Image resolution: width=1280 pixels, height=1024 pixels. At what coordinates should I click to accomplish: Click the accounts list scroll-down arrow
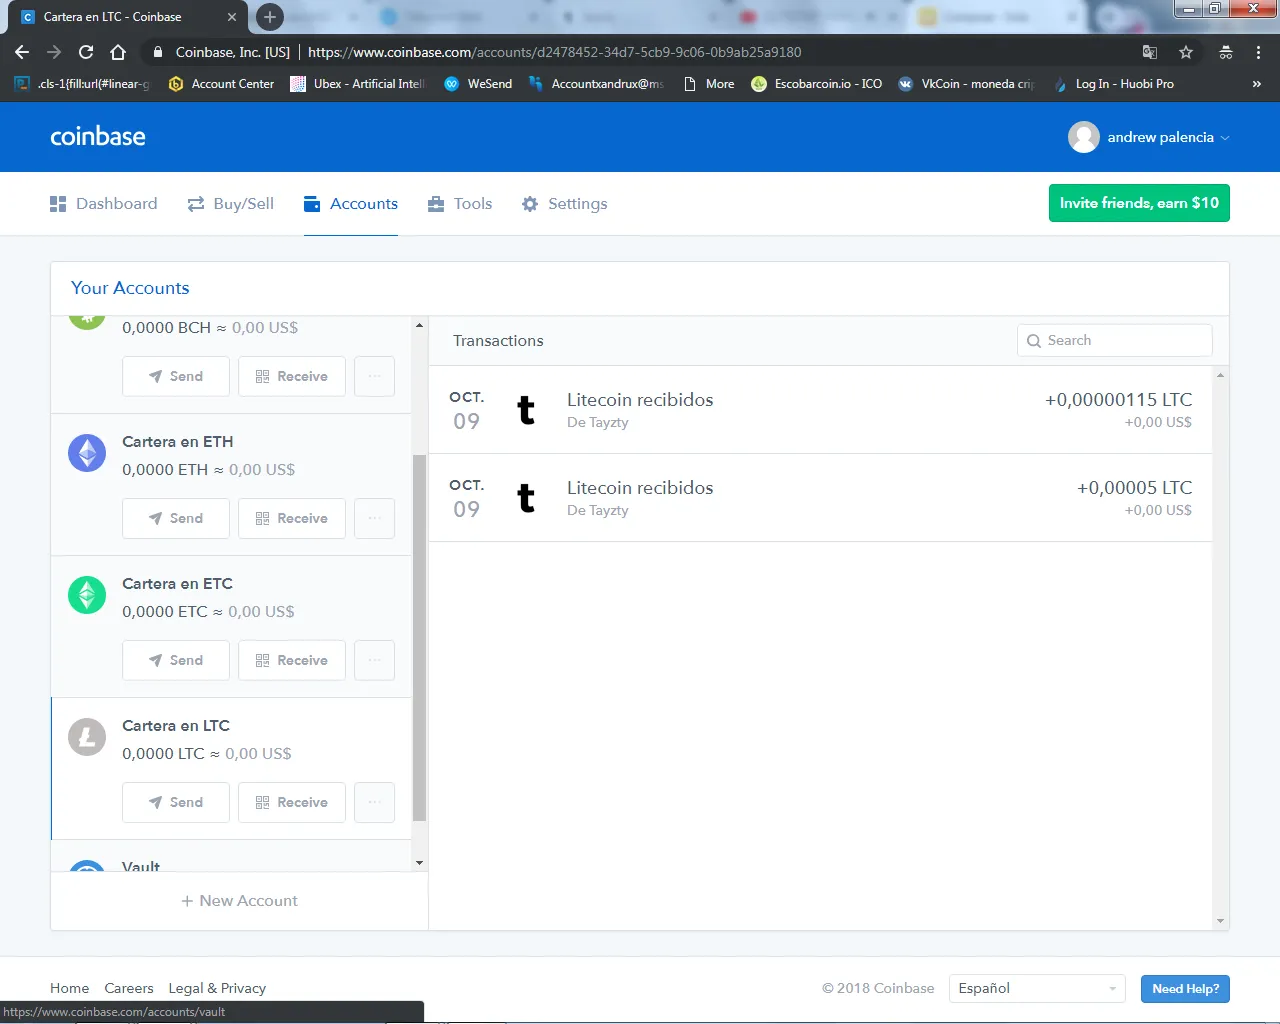419,863
